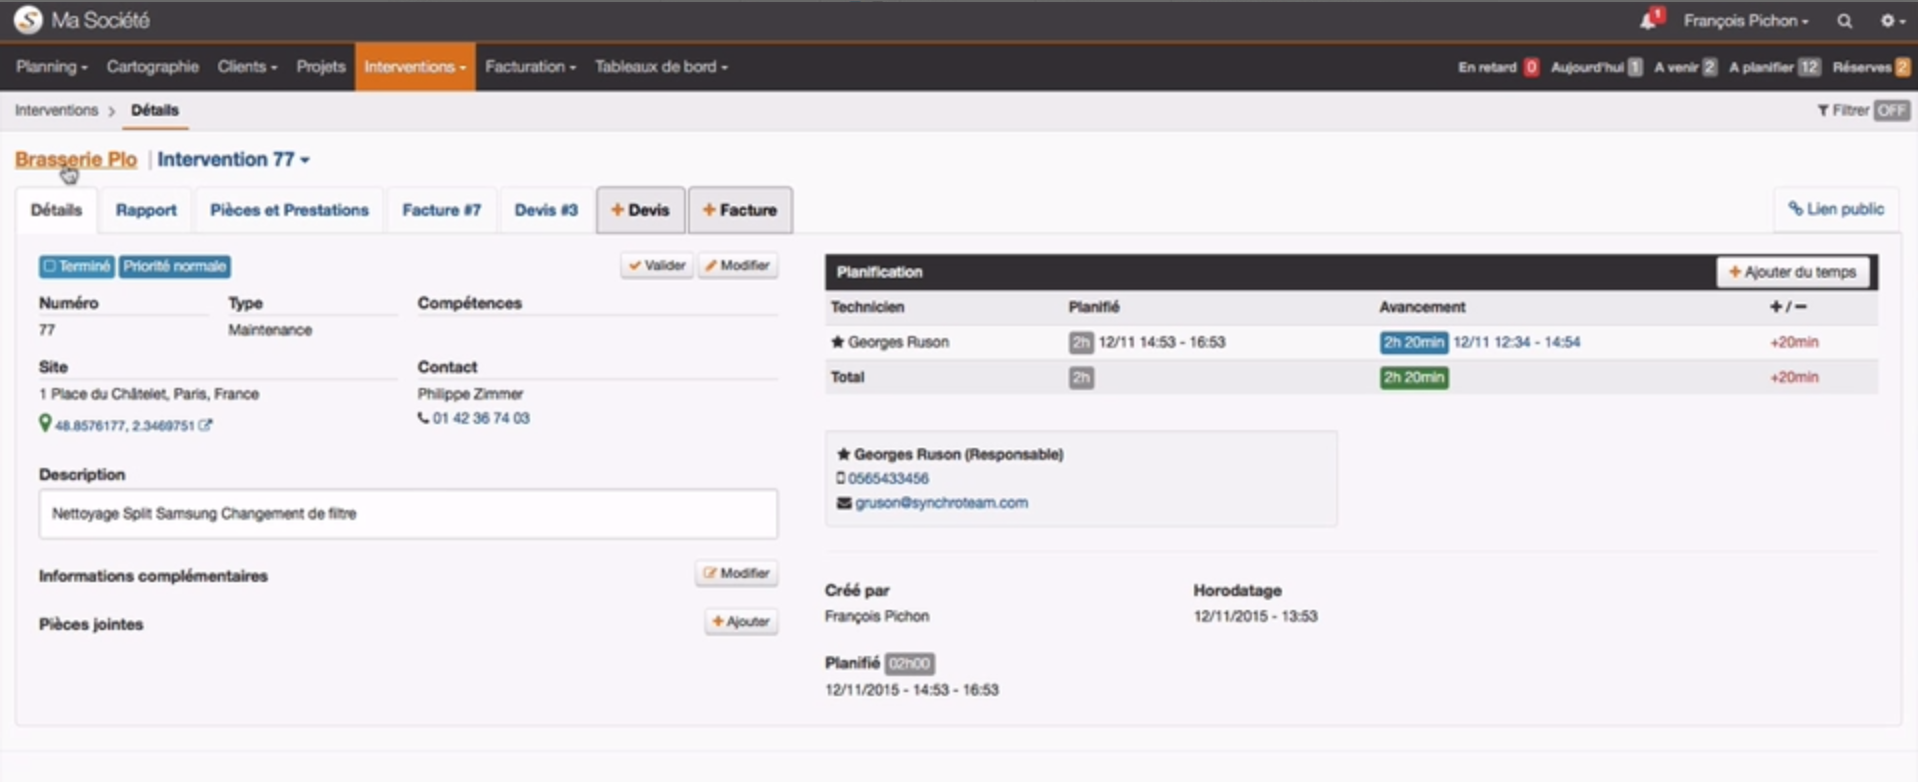Expand the François Pichon user menu
This screenshot has width=1918, height=782.
(1745, 21)
